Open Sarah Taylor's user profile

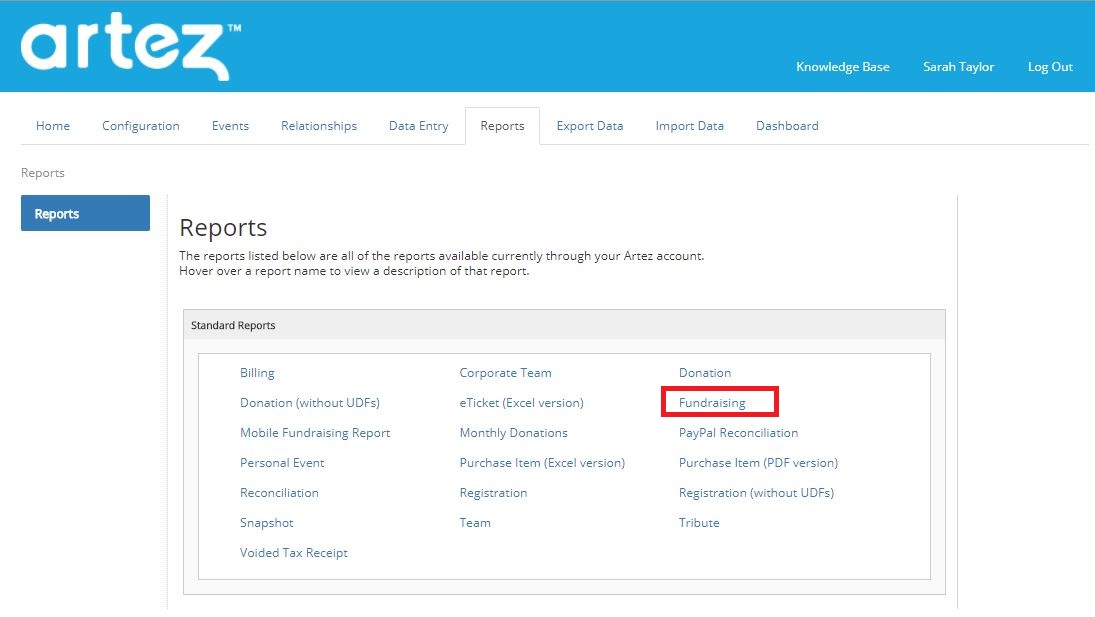pyautogui.click(x=958, y=67)
